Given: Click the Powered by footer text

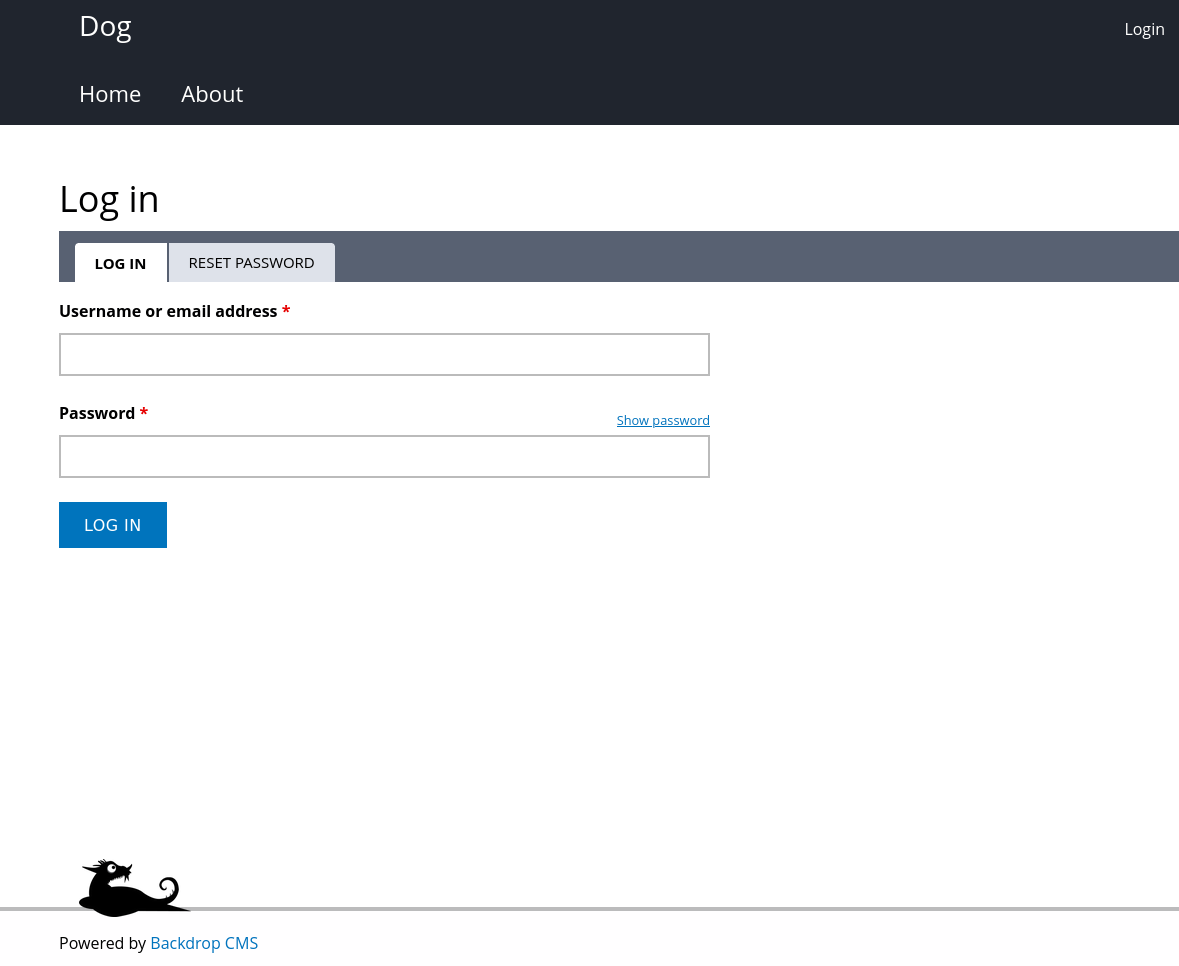Looking at the screenshot, I should tap(103, 943).
